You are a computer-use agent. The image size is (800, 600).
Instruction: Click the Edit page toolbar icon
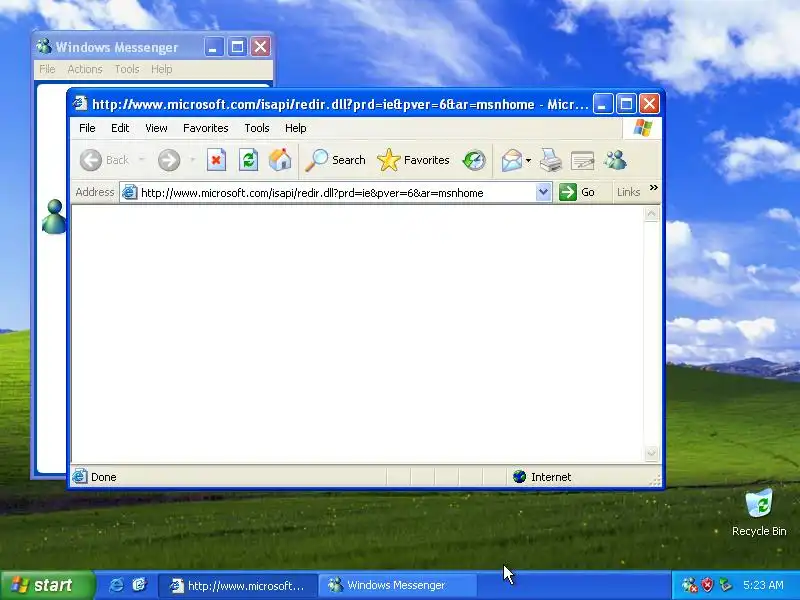pyautogui.click(x=582, y=160)
